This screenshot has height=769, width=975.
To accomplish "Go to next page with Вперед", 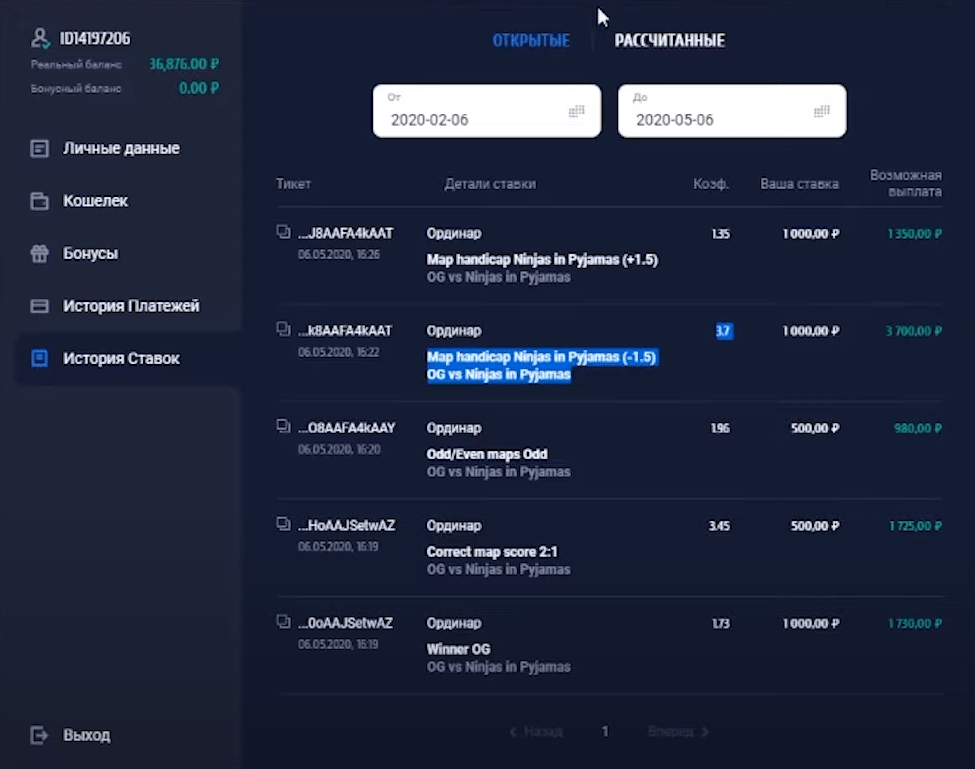I will tap(678, 732).
